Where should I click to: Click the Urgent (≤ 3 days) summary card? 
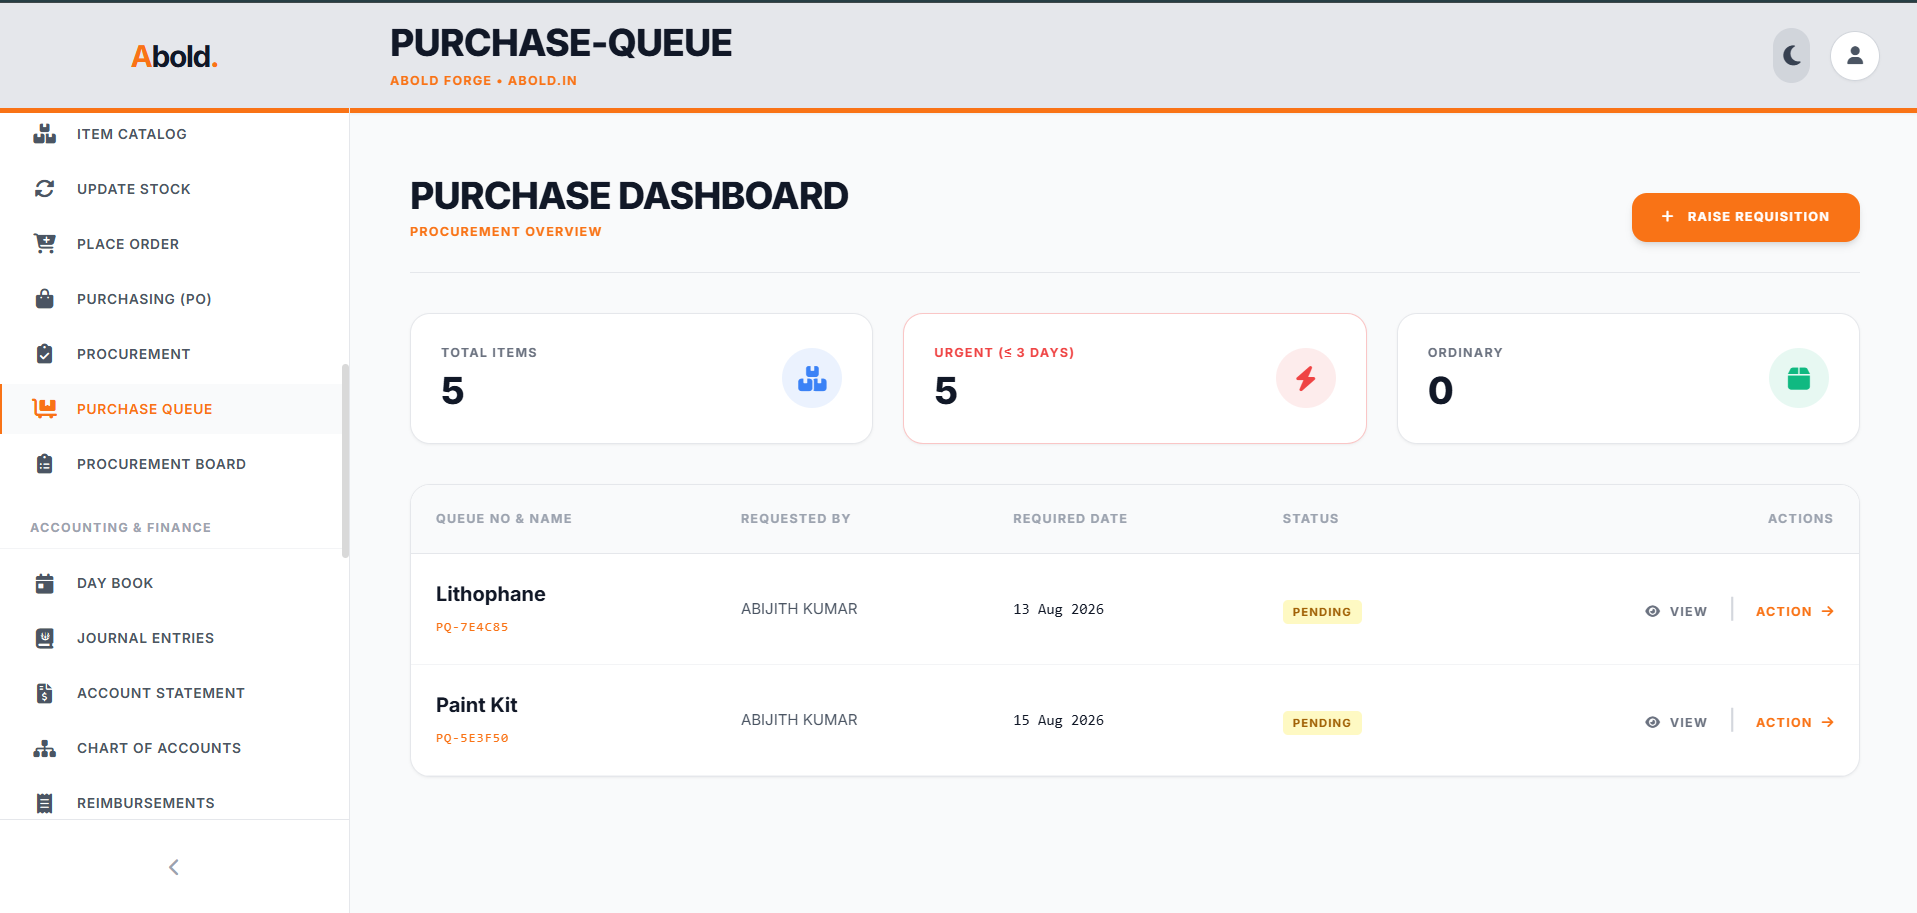(1134, 378)
